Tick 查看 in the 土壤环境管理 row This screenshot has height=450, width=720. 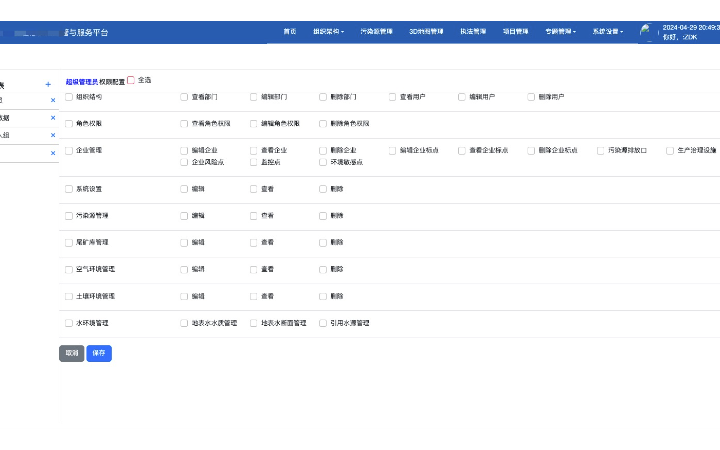coord(253,296)
